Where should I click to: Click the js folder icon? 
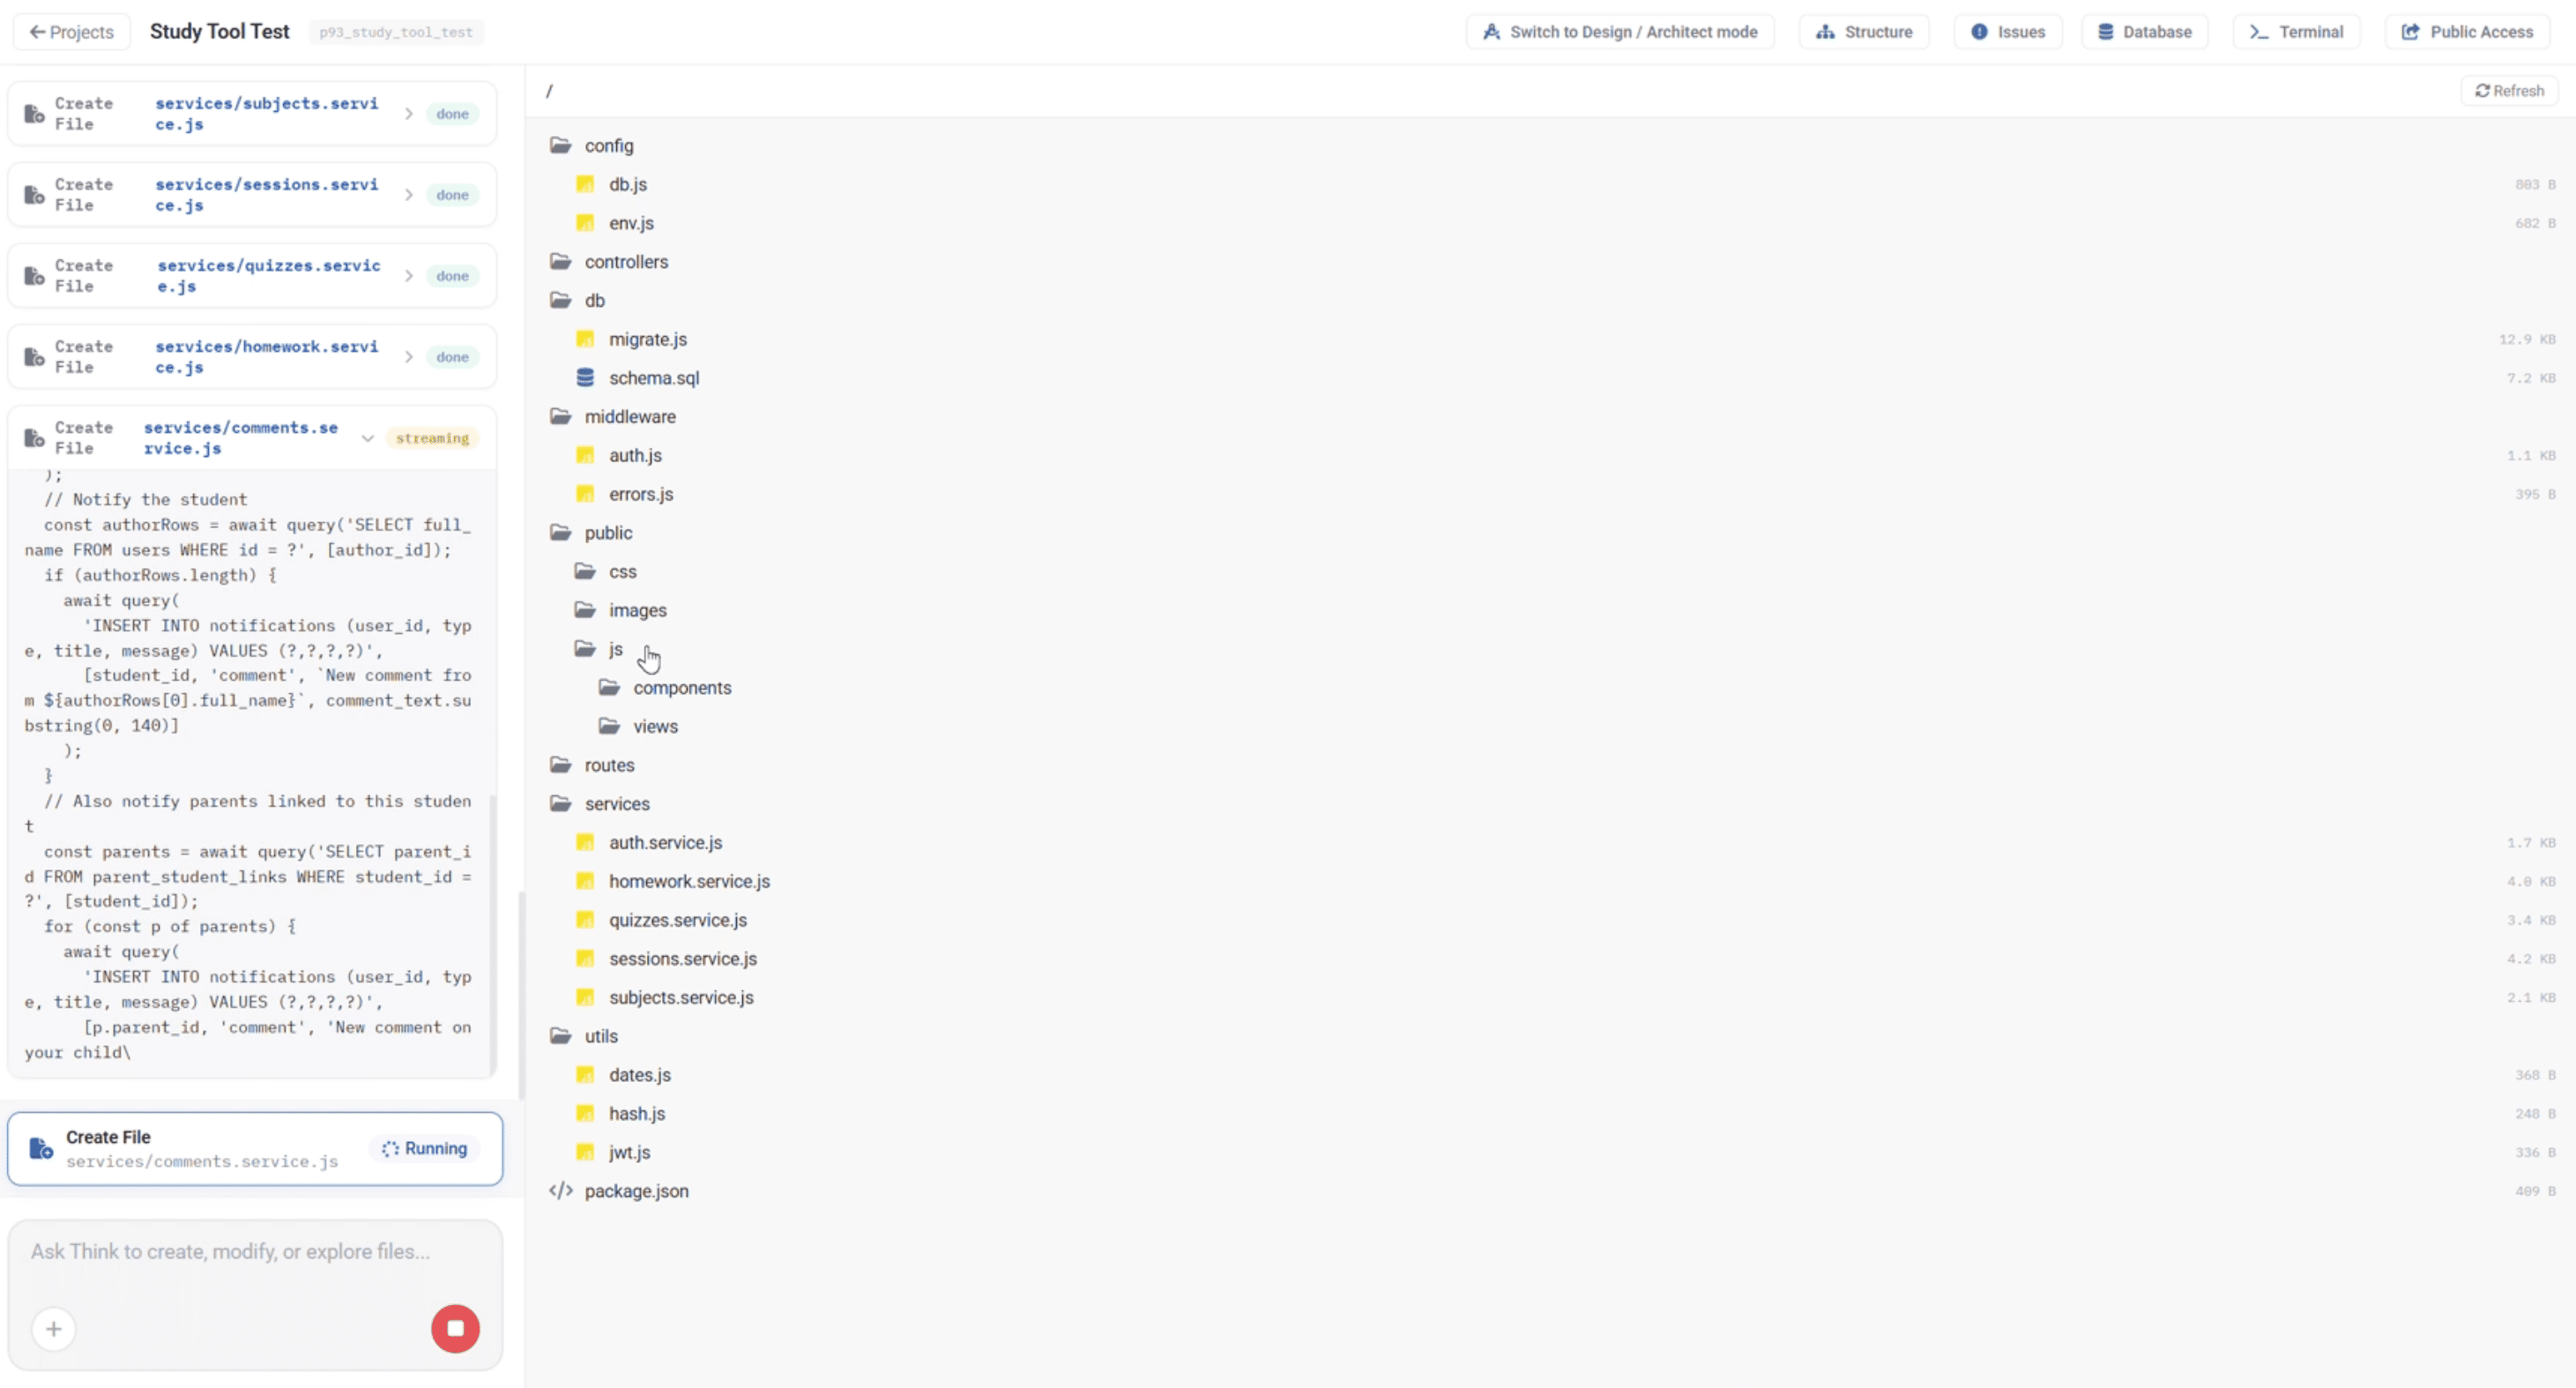tap(585, 649)
